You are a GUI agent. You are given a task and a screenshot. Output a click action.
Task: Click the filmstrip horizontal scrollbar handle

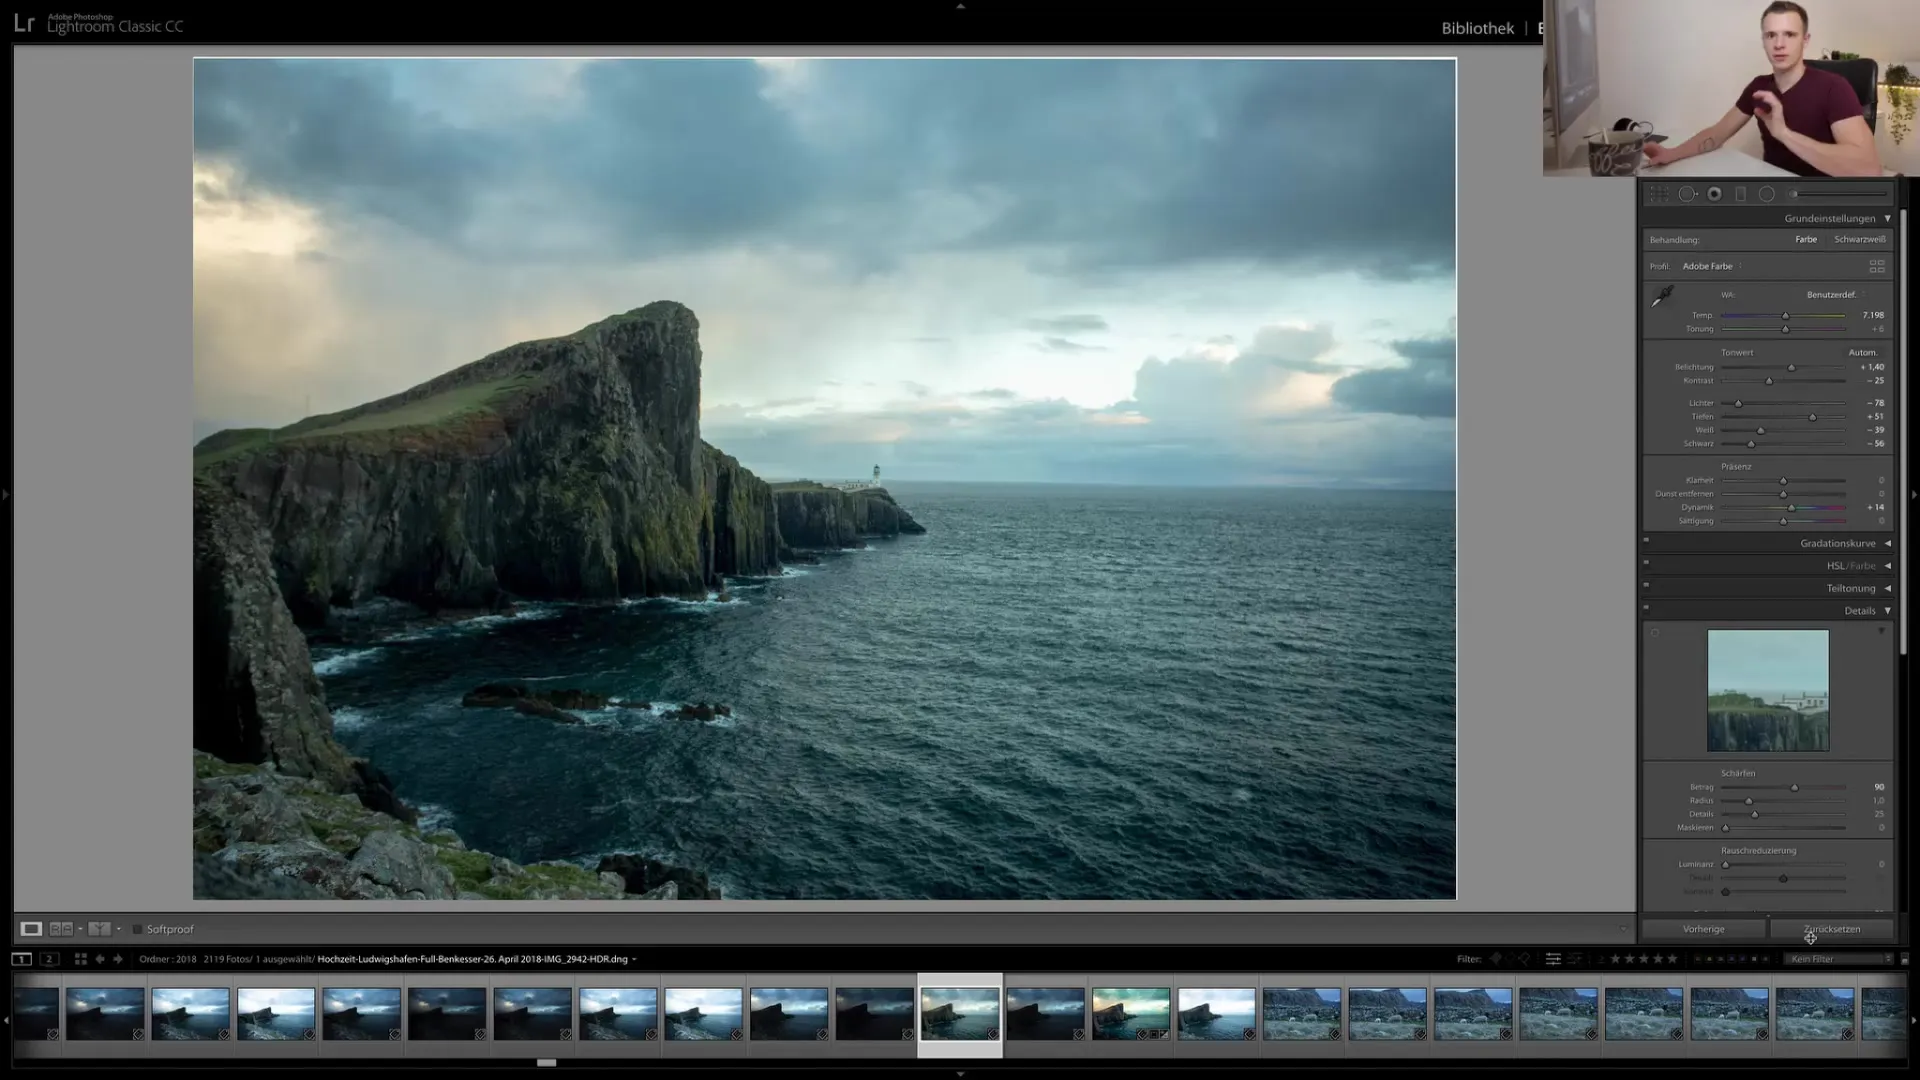click(546, 1063)
